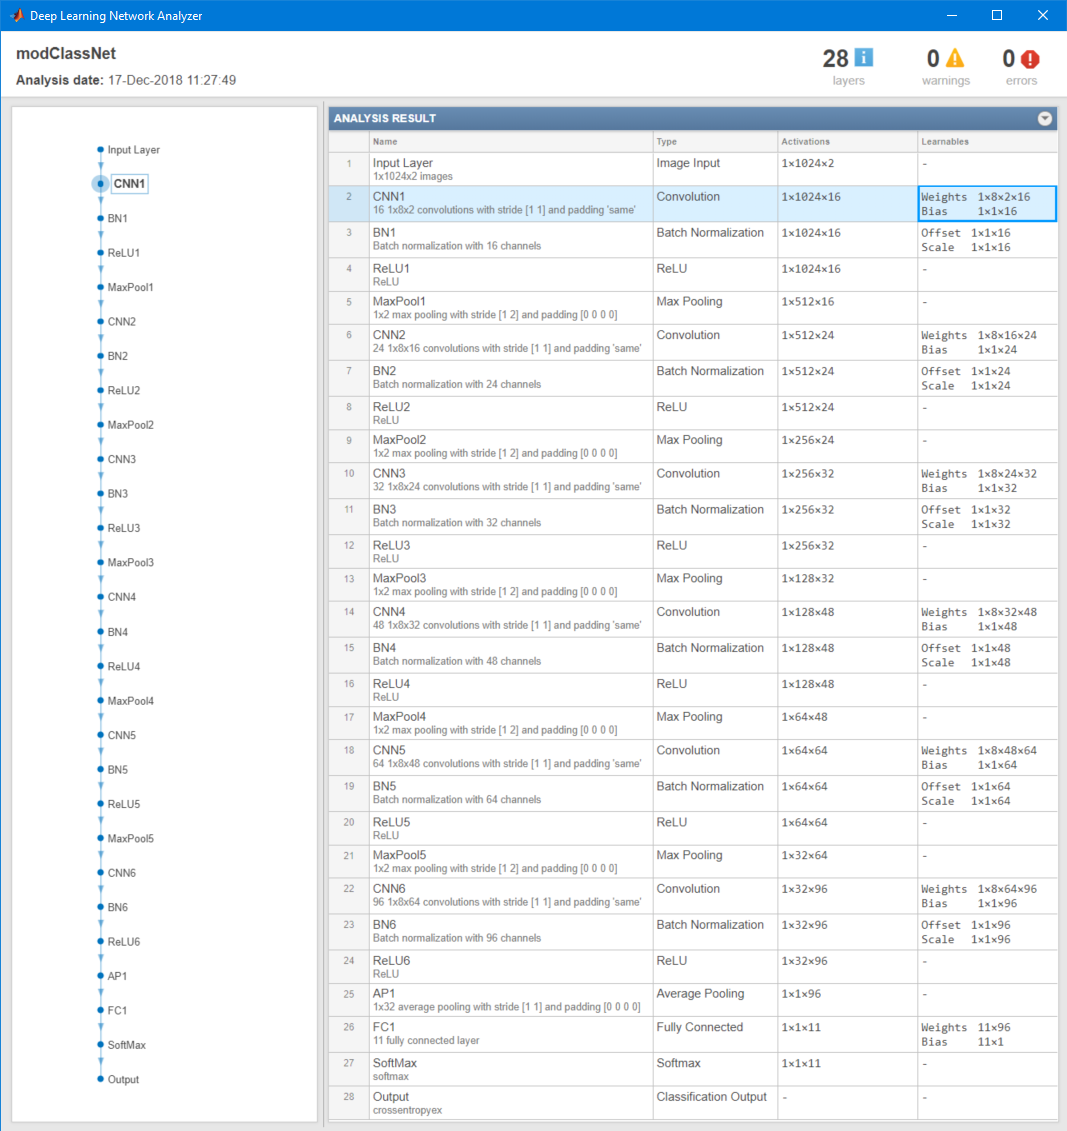Viewport: 1067px width, 1131px height.
Task: Select table row MaxPool1 name cell
Action: [511, 308]
